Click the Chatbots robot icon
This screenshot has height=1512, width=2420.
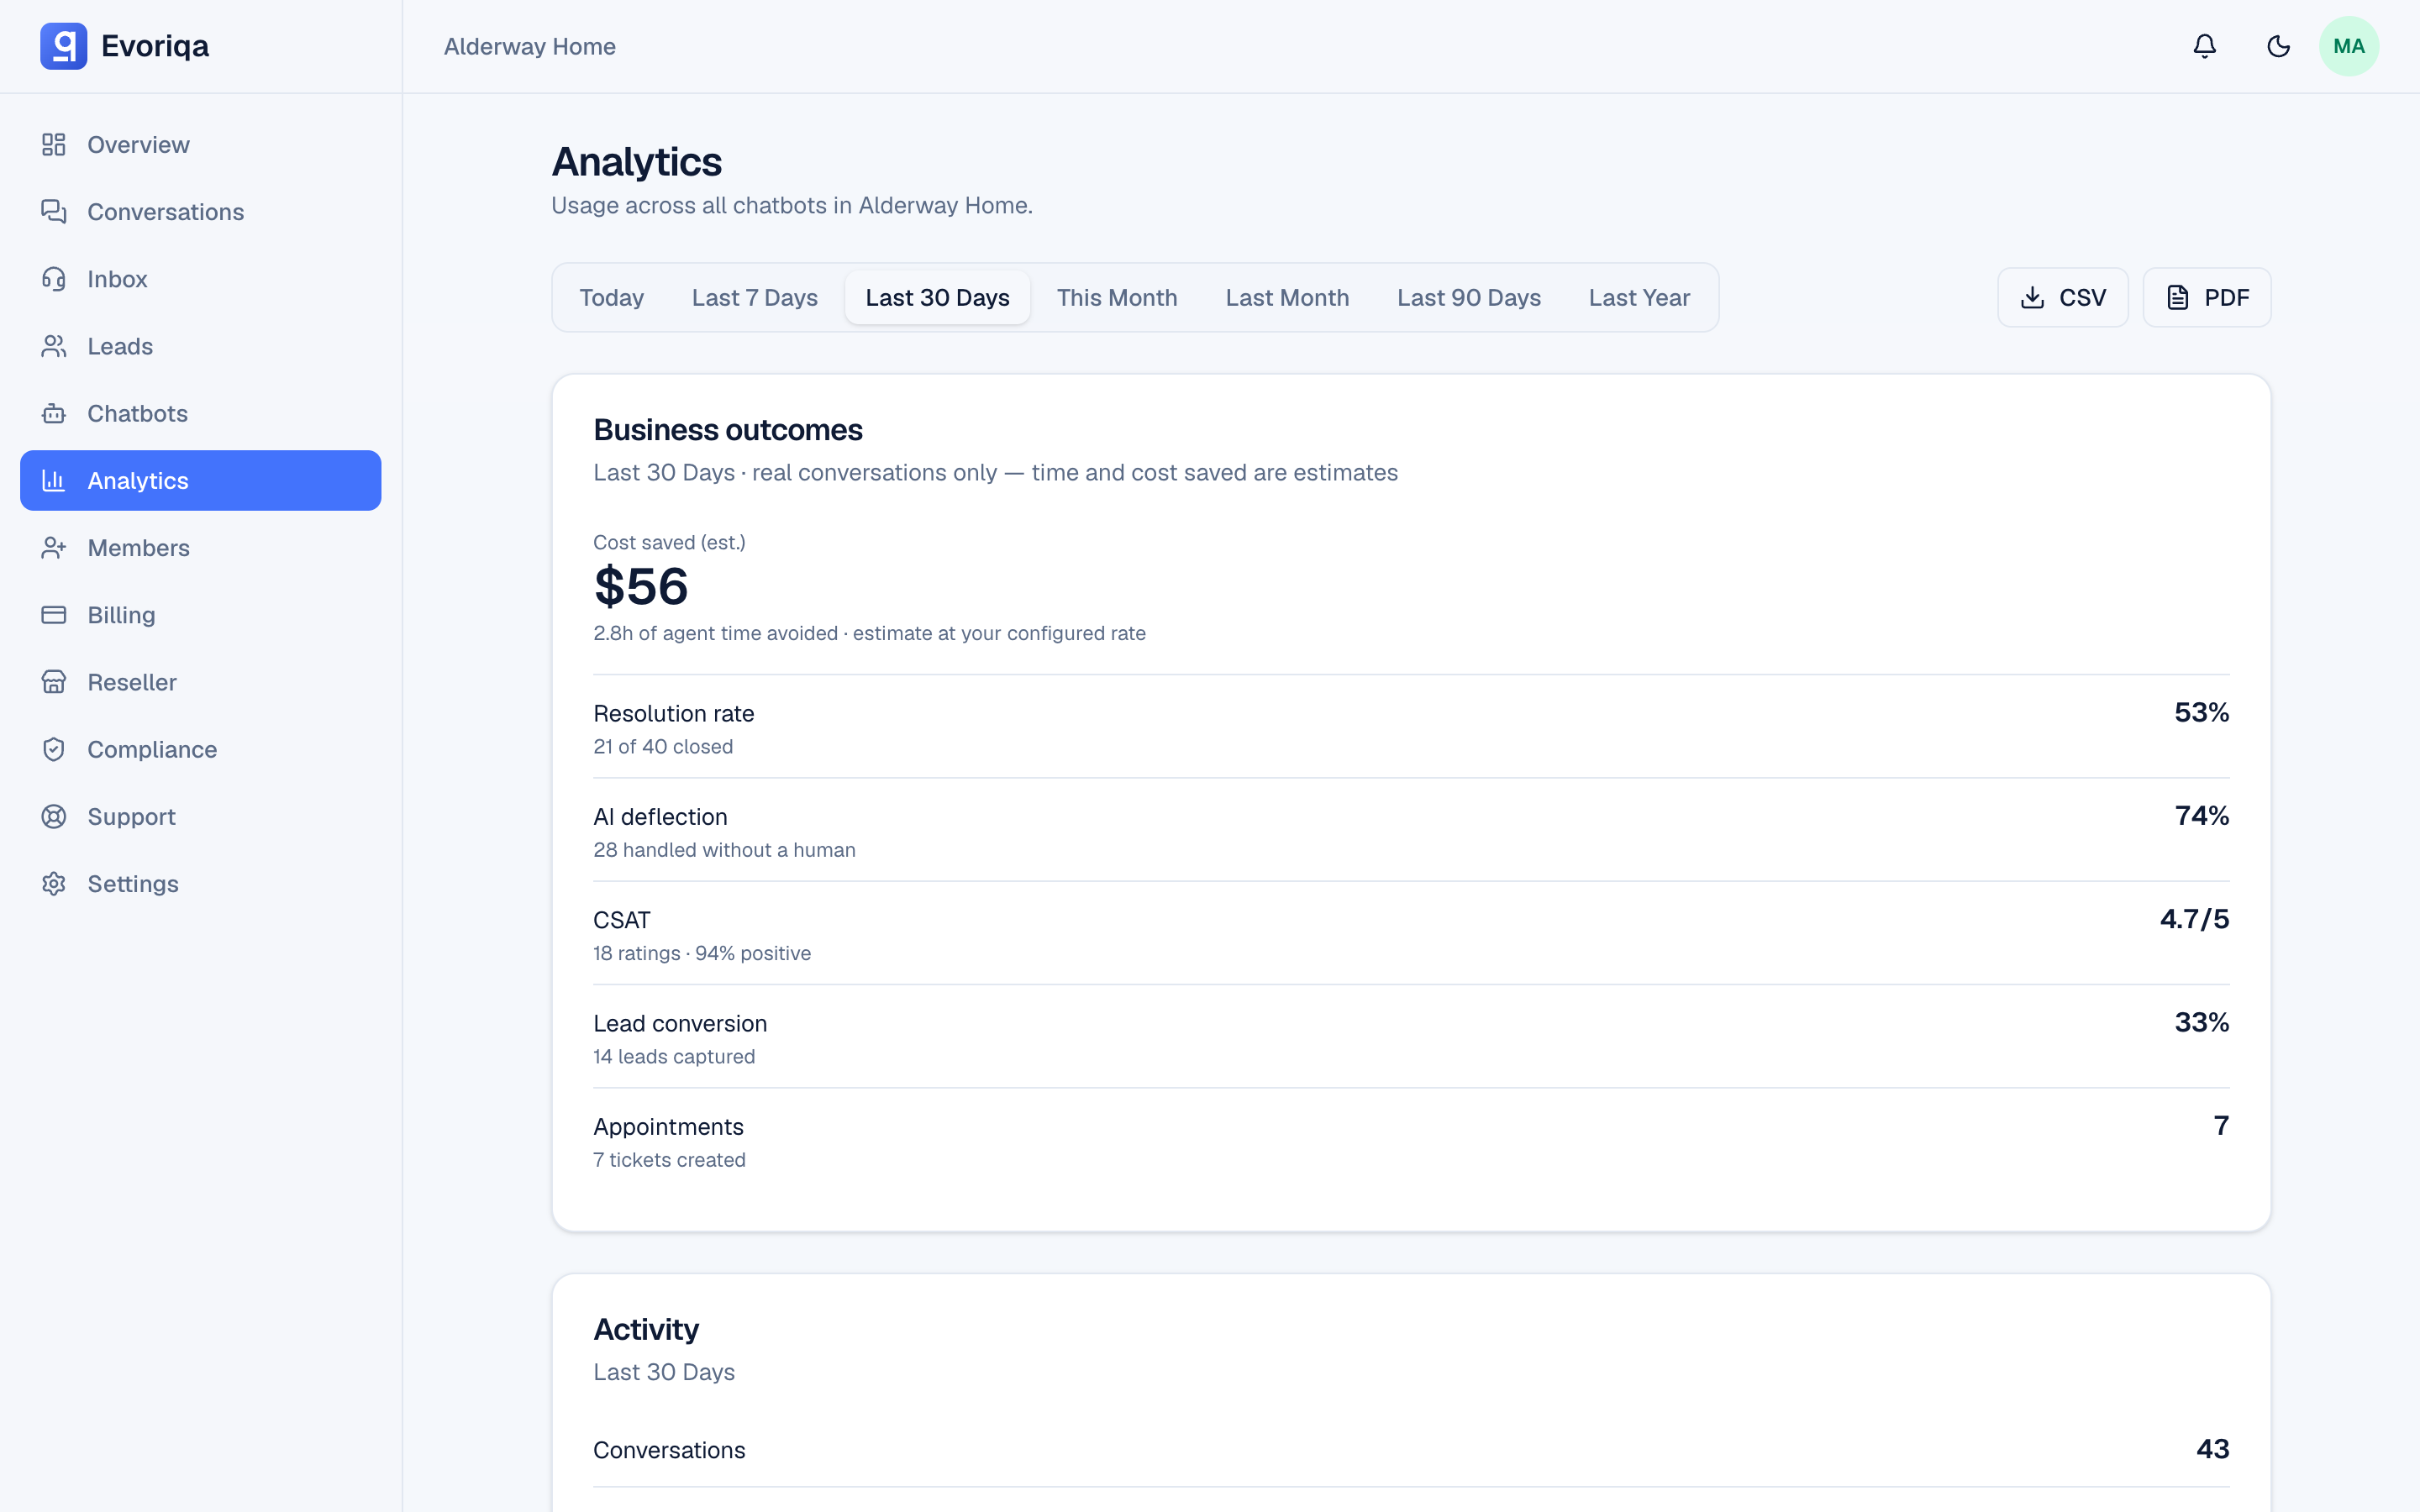(x=54, y=413)
